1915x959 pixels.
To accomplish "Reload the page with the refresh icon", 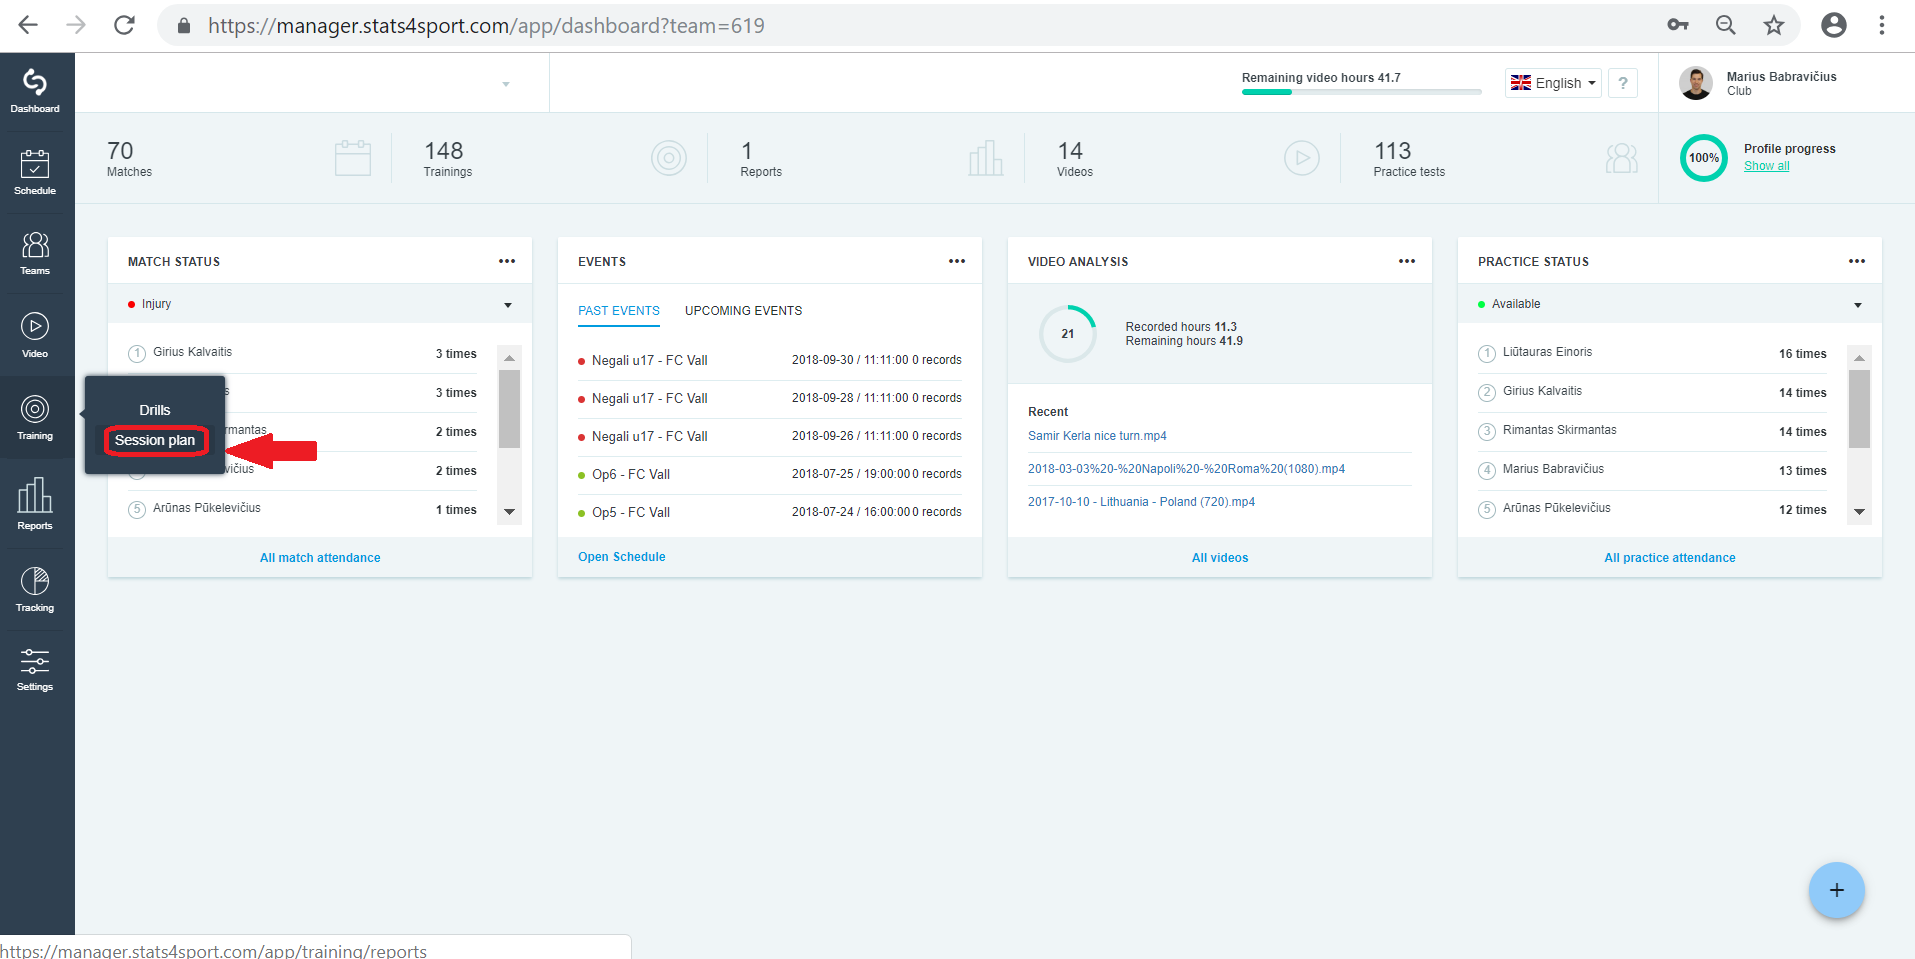I will pyautogui.click(x=124, y=25).
